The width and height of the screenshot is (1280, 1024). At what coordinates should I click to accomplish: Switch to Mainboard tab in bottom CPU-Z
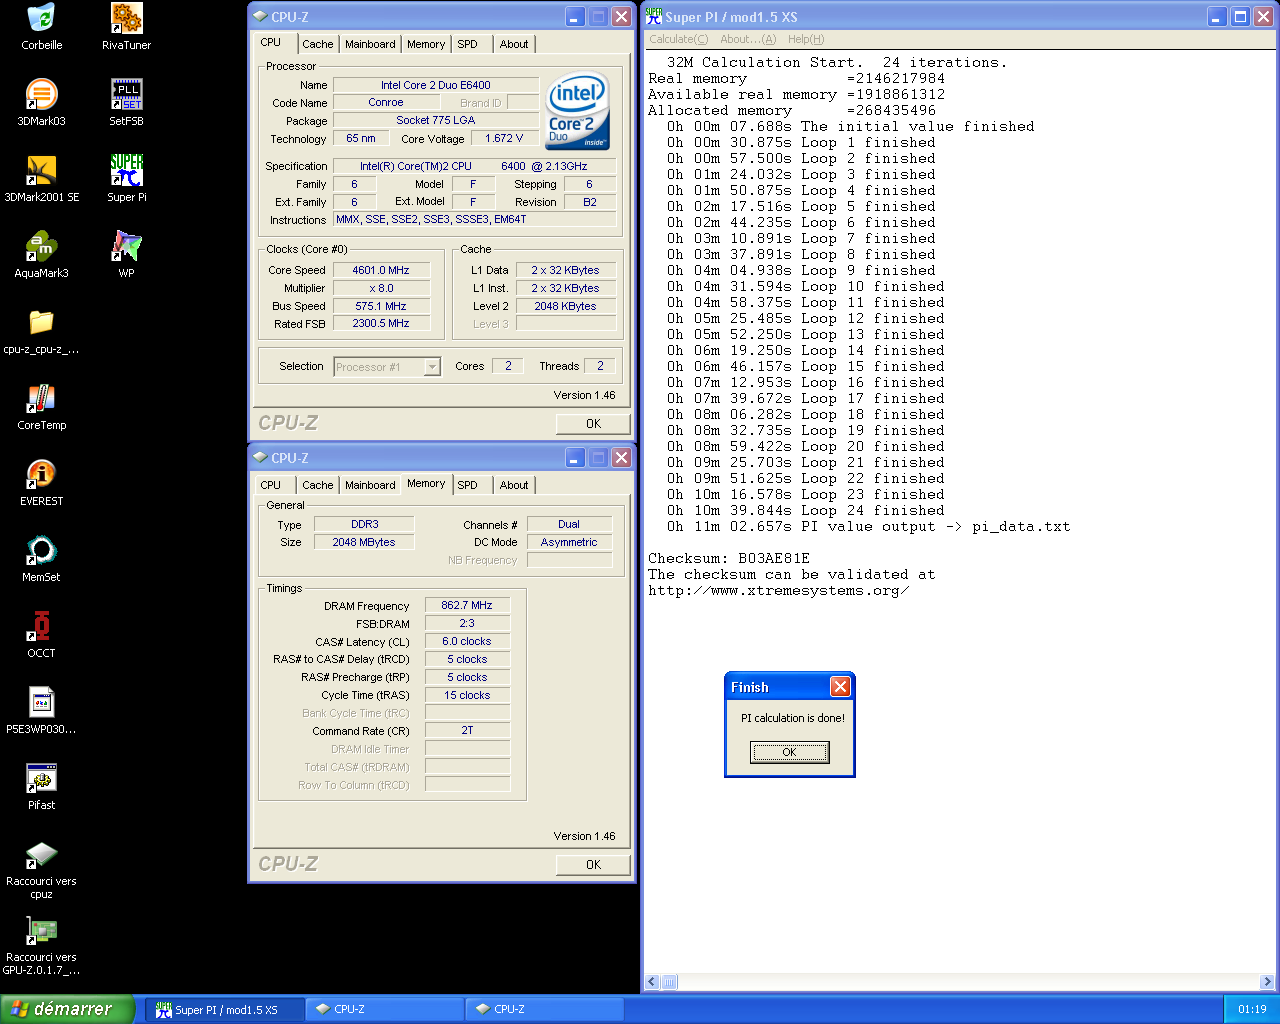pyautogui.click(x=370, y=485)
